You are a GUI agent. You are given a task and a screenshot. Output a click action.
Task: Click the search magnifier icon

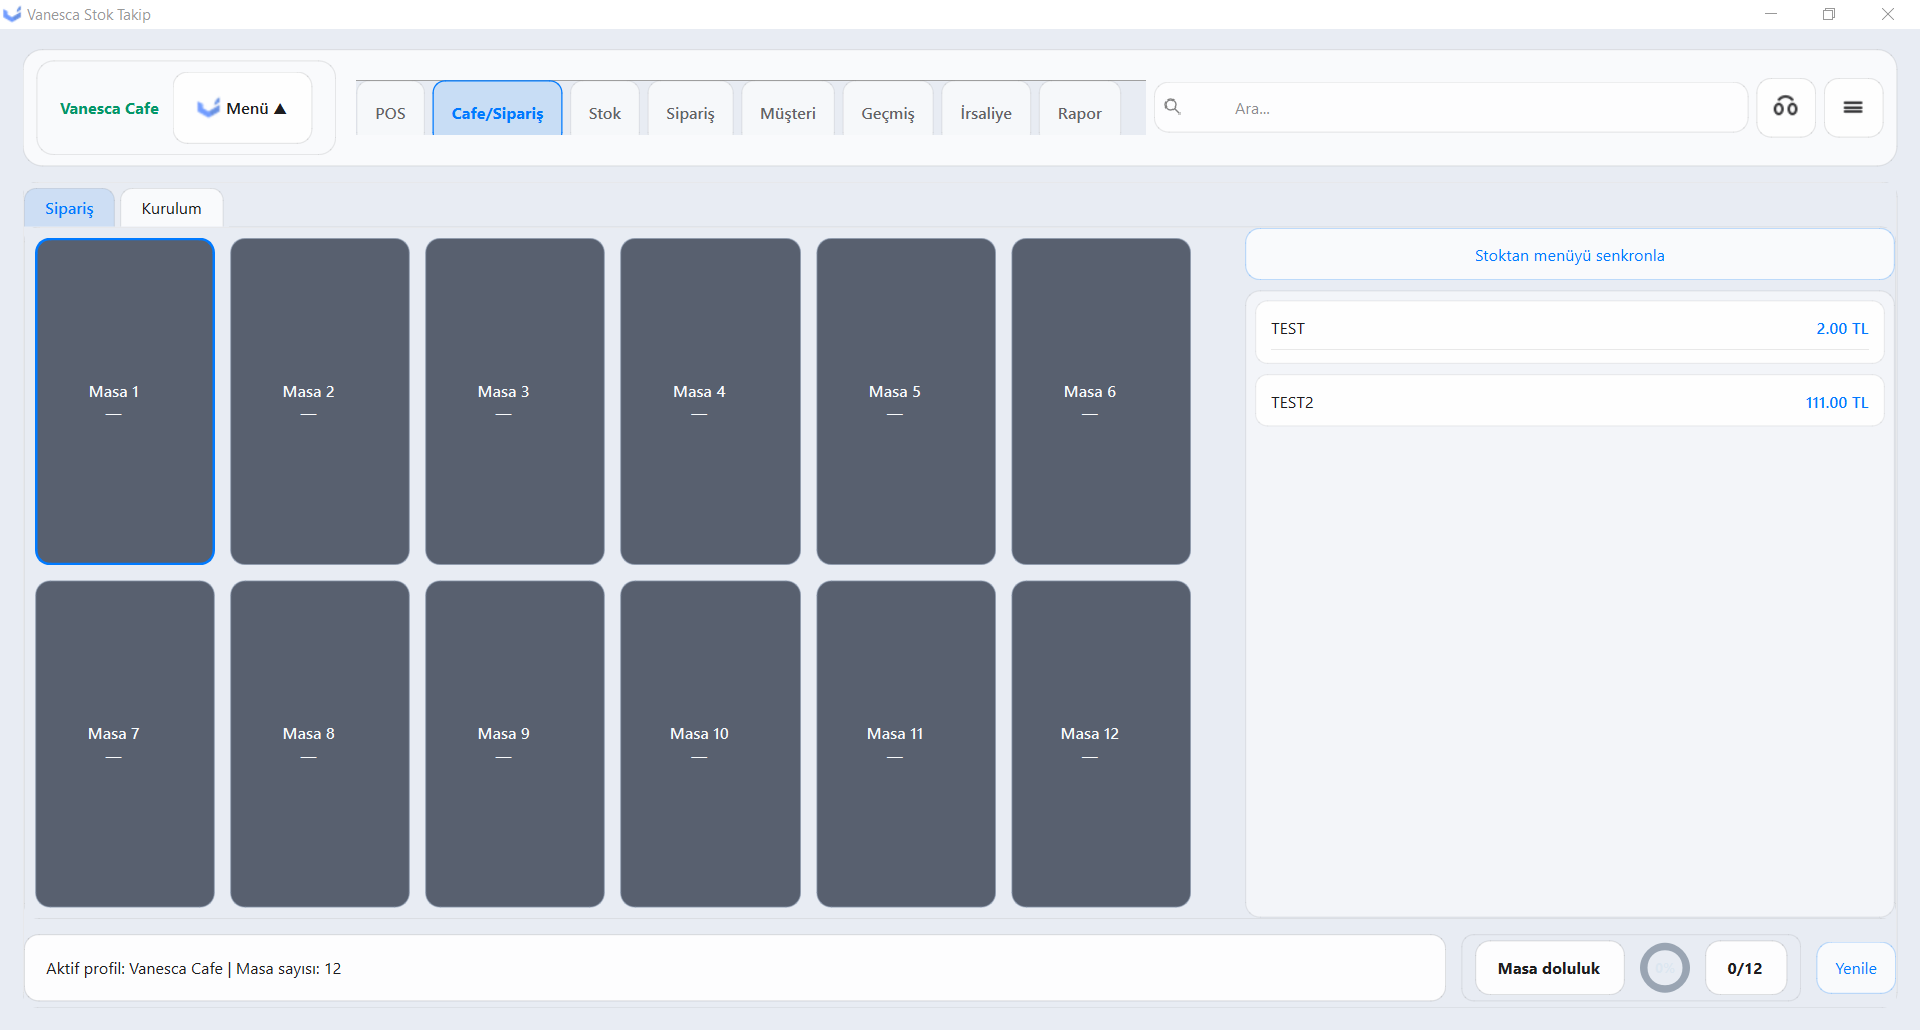[1173, 107]
